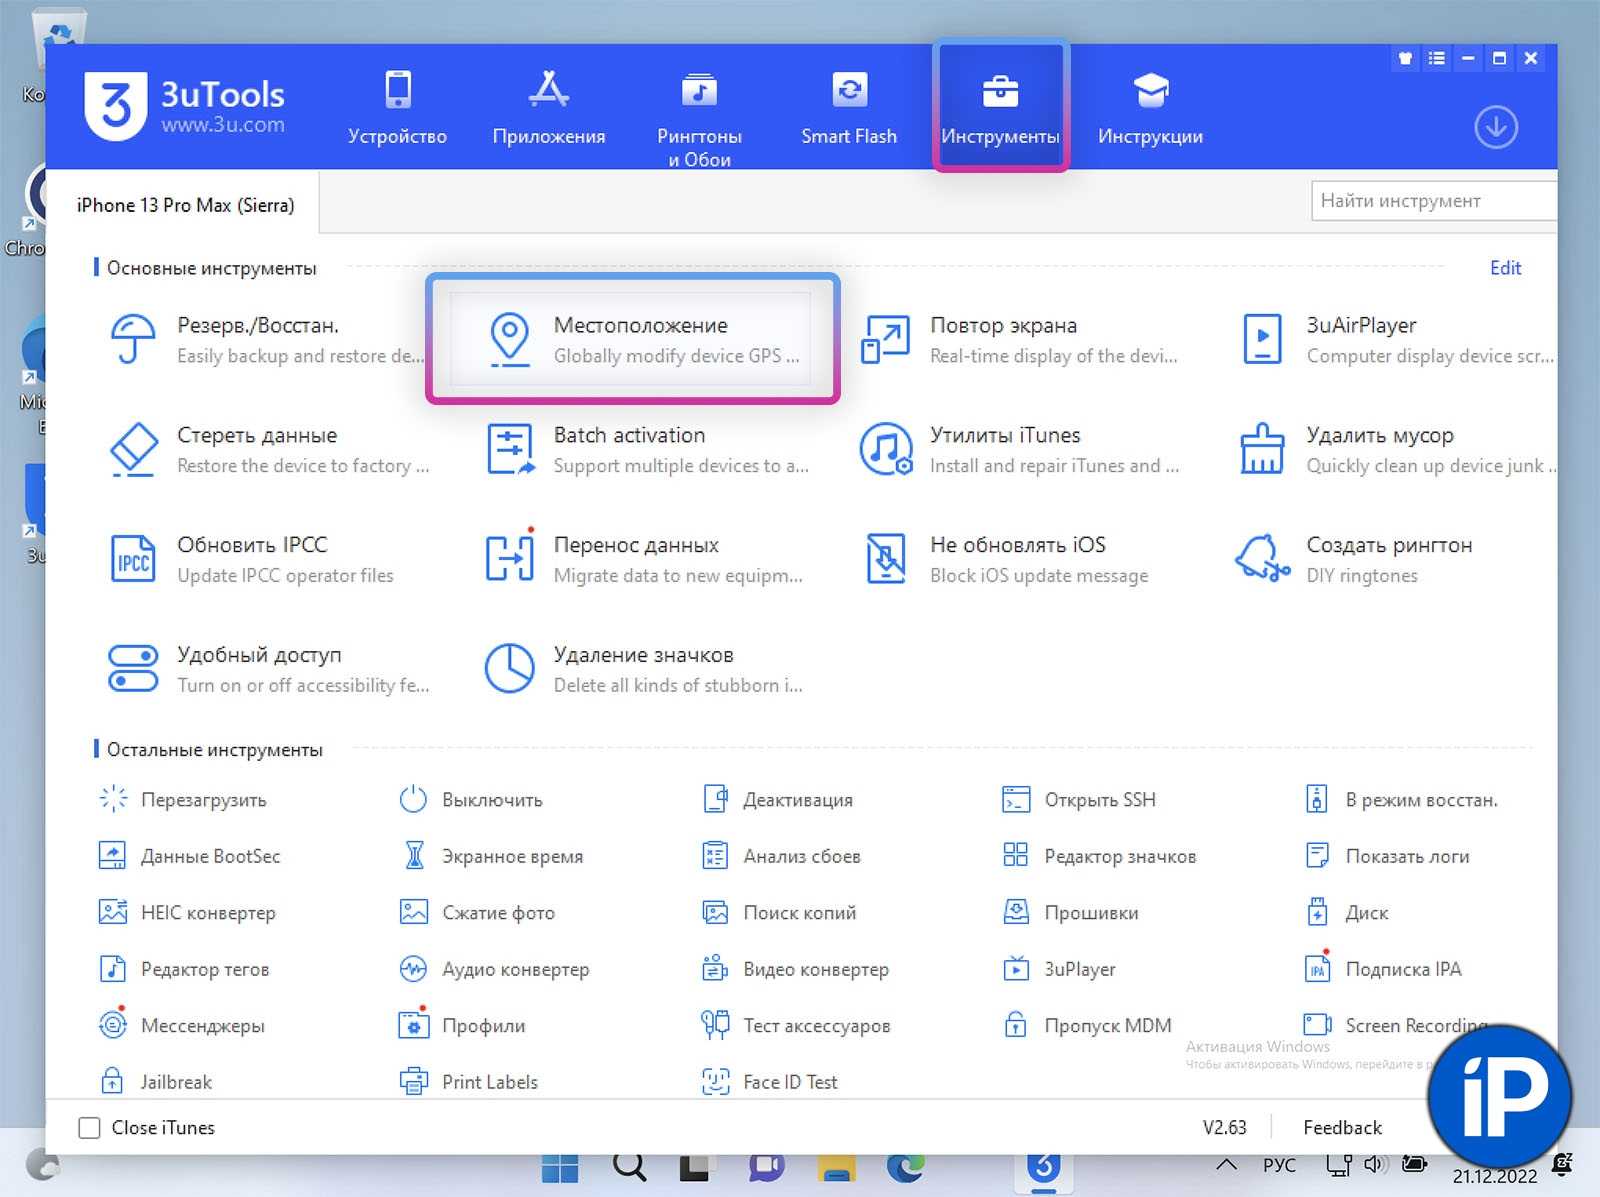This screenshot has height=1197, width=1600.
Task: Switch to Приложения tab
Action: (548, 108)
